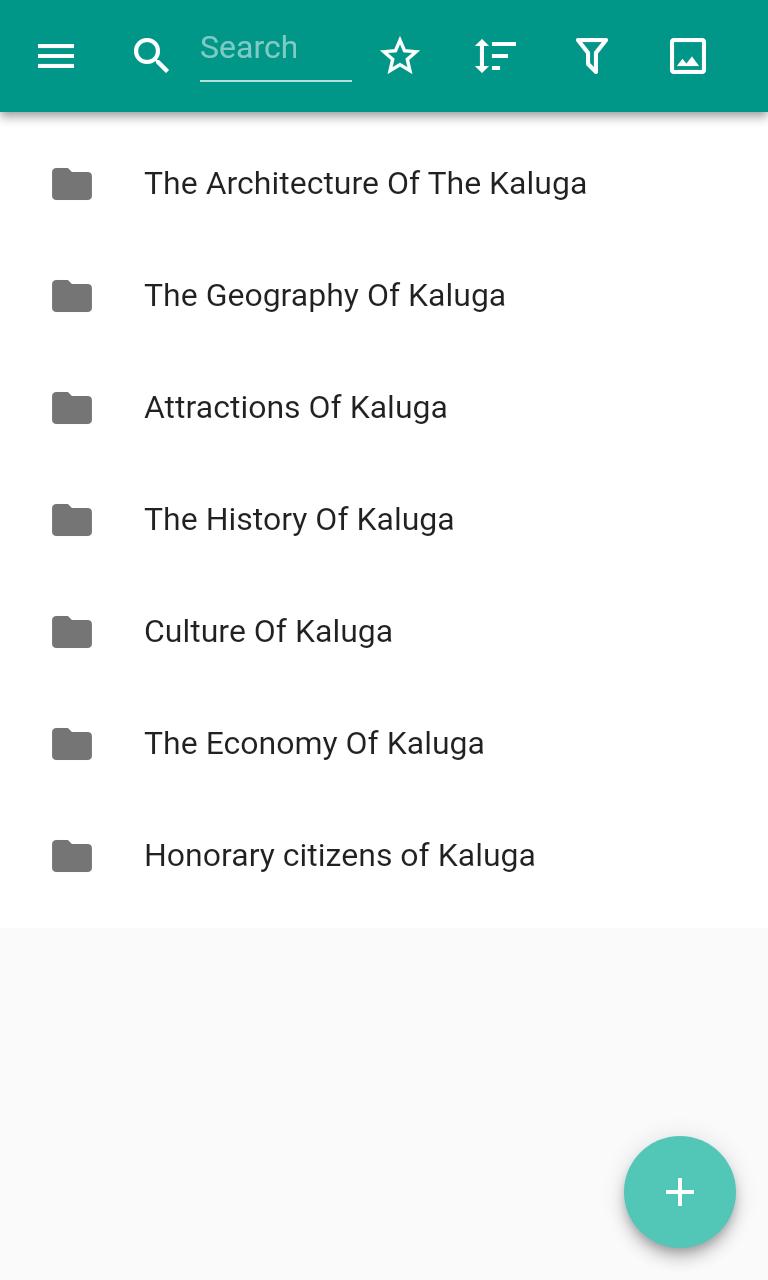Open the hamburger navigation menu
Viewport: 768px width, 1280px height.
pyautogui.click(x=56, y=56)
